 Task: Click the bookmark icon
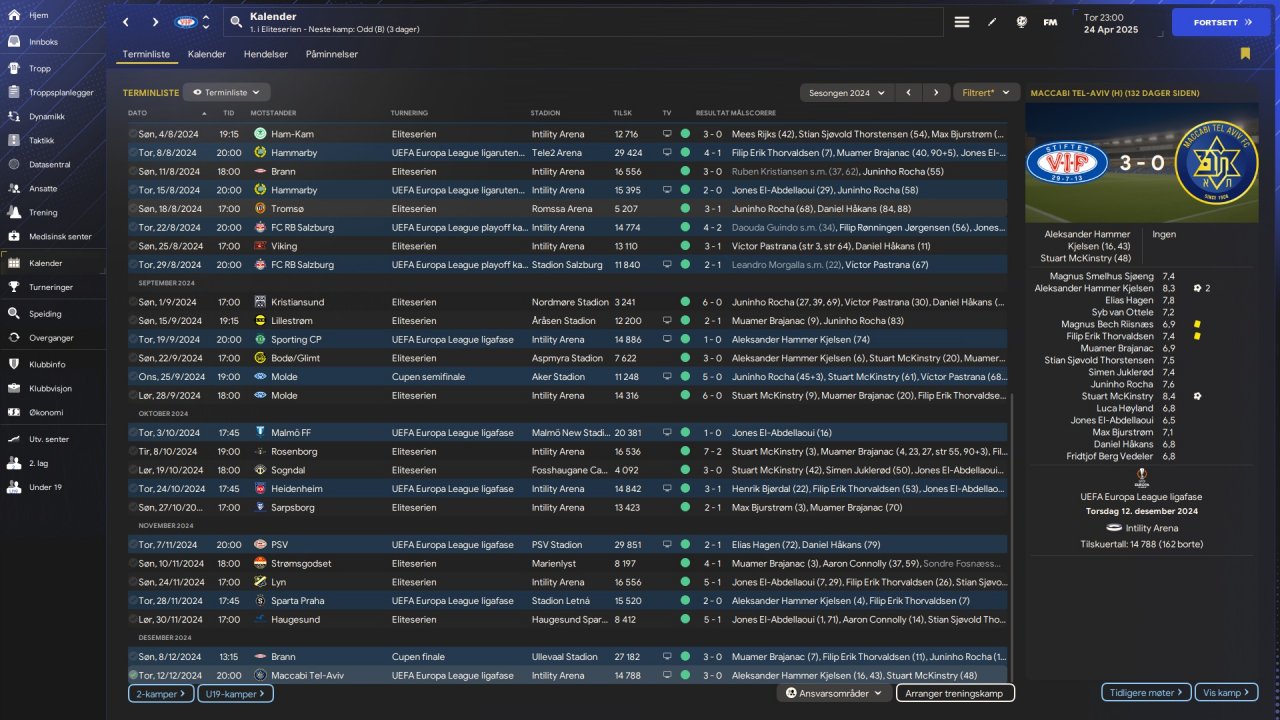coord(1245,54)
